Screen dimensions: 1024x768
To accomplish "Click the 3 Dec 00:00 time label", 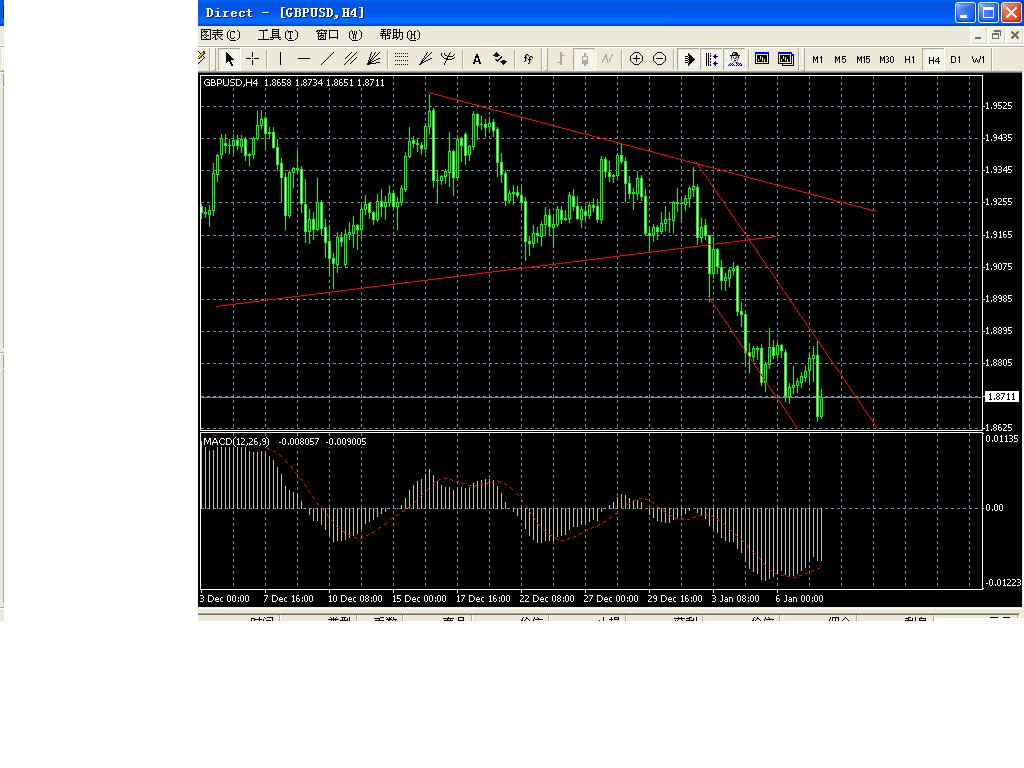I will (225, 598).
